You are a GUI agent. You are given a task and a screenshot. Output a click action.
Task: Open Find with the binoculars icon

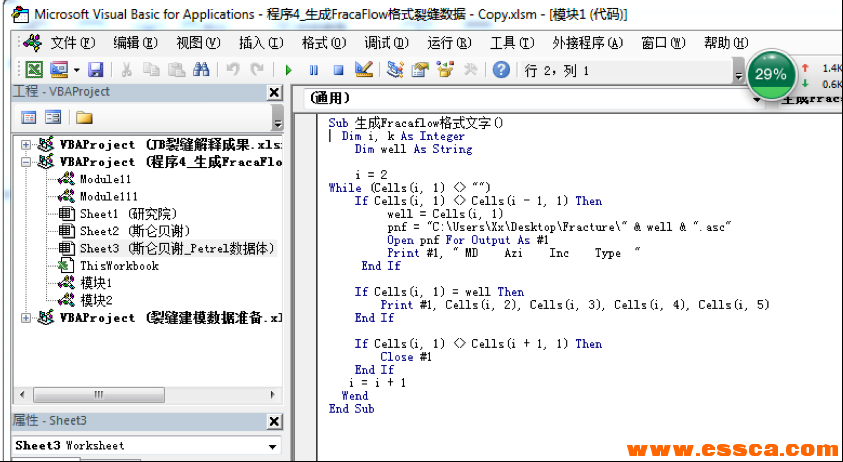click(201, 69)
